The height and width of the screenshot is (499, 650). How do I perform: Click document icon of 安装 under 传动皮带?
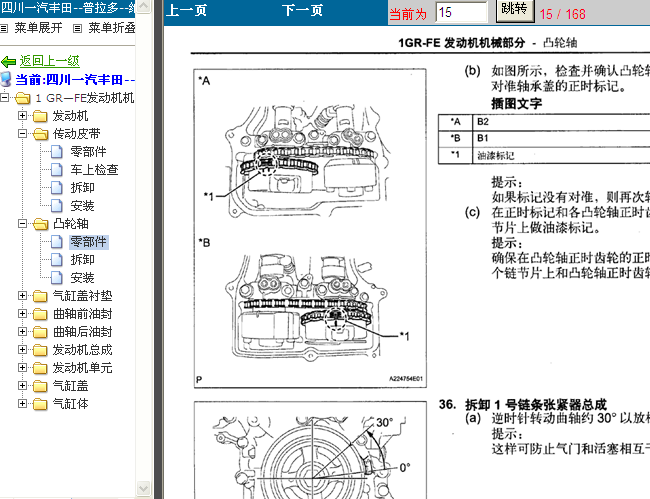(57, 206)
